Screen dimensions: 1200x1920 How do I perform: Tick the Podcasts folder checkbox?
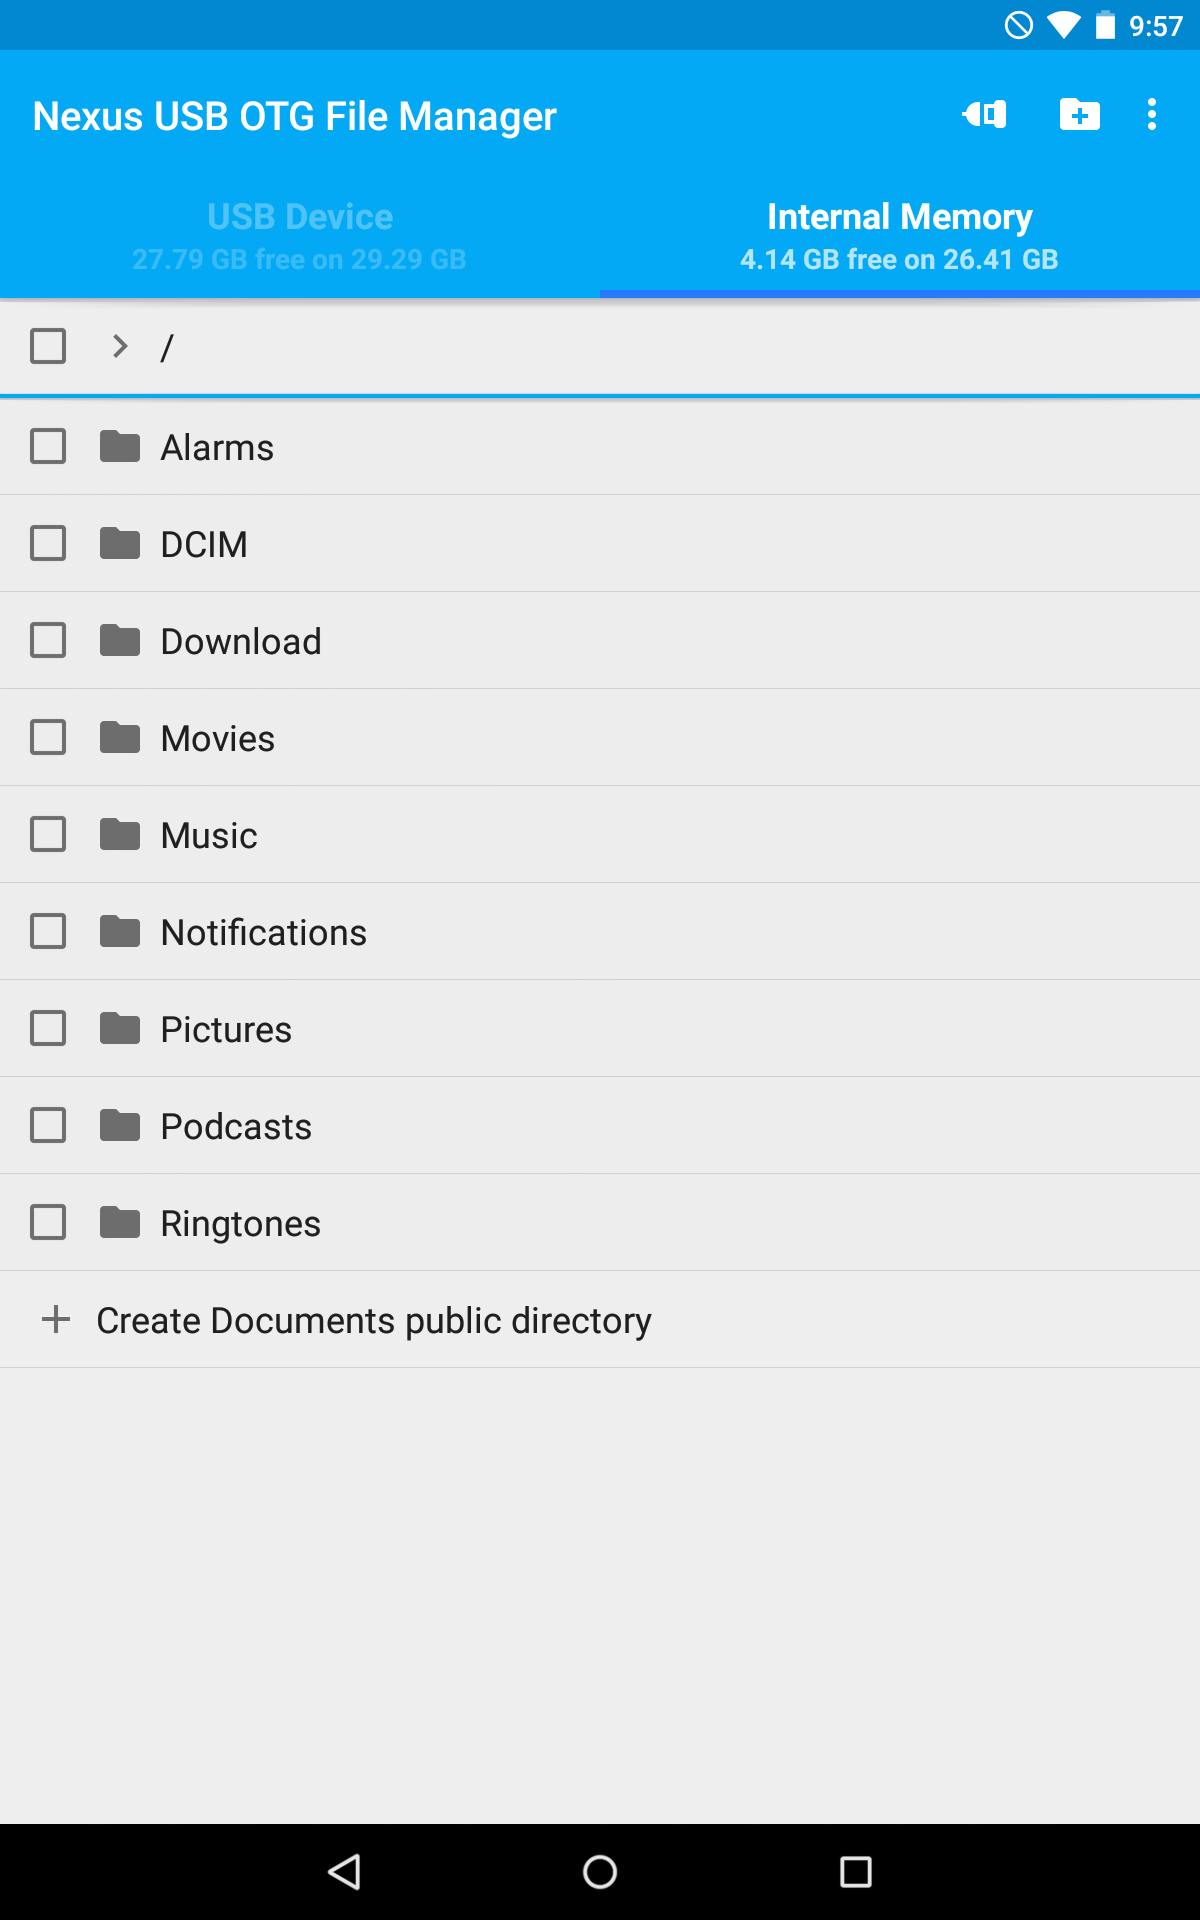pos(48,1125)
